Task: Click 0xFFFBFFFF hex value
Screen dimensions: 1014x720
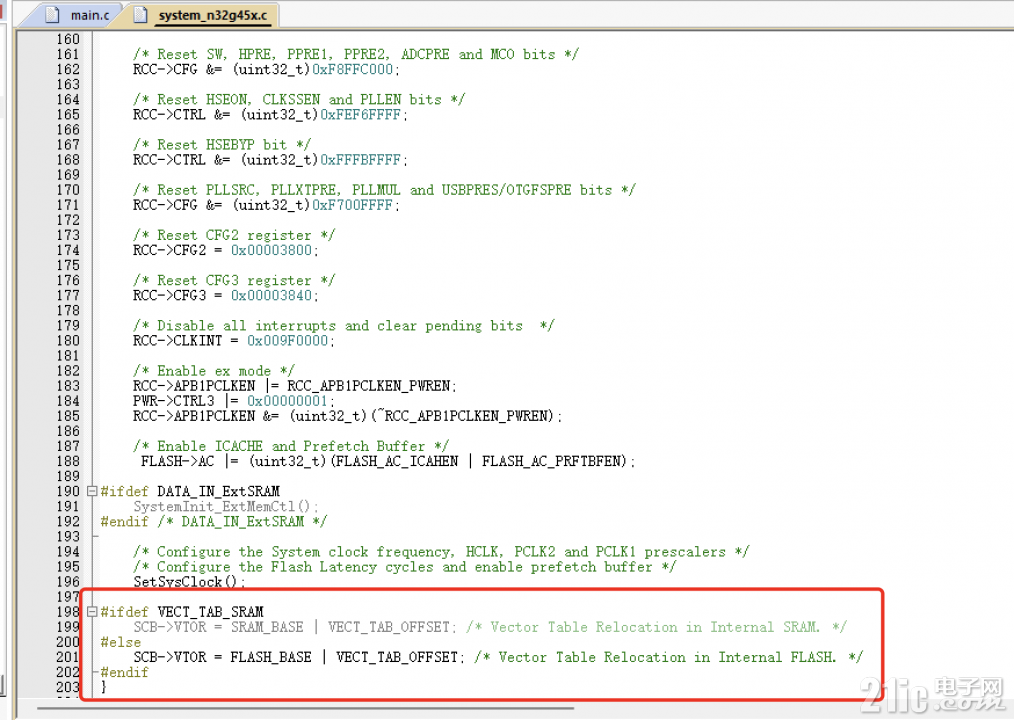Action: (360, 160)
